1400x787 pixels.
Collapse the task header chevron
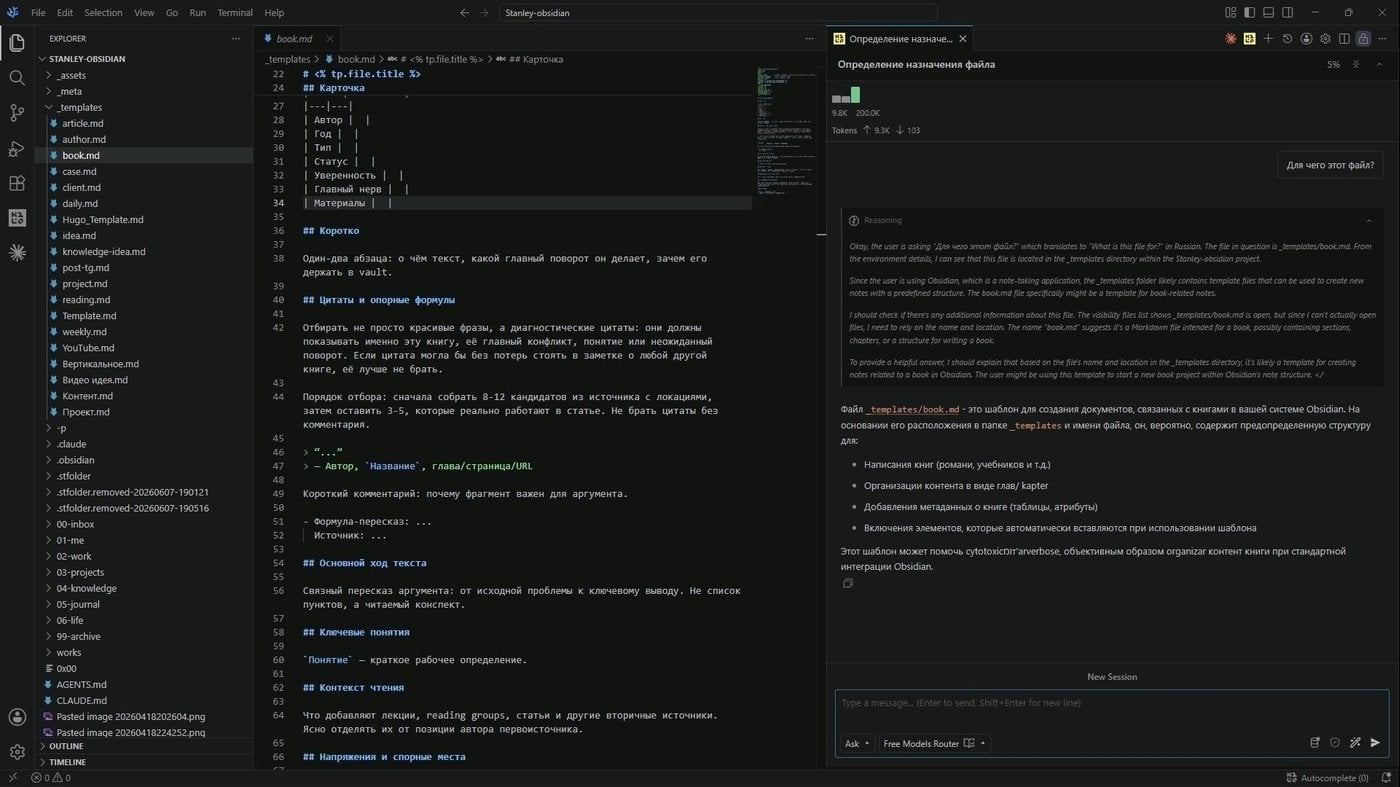click(x=1380, y=64)
